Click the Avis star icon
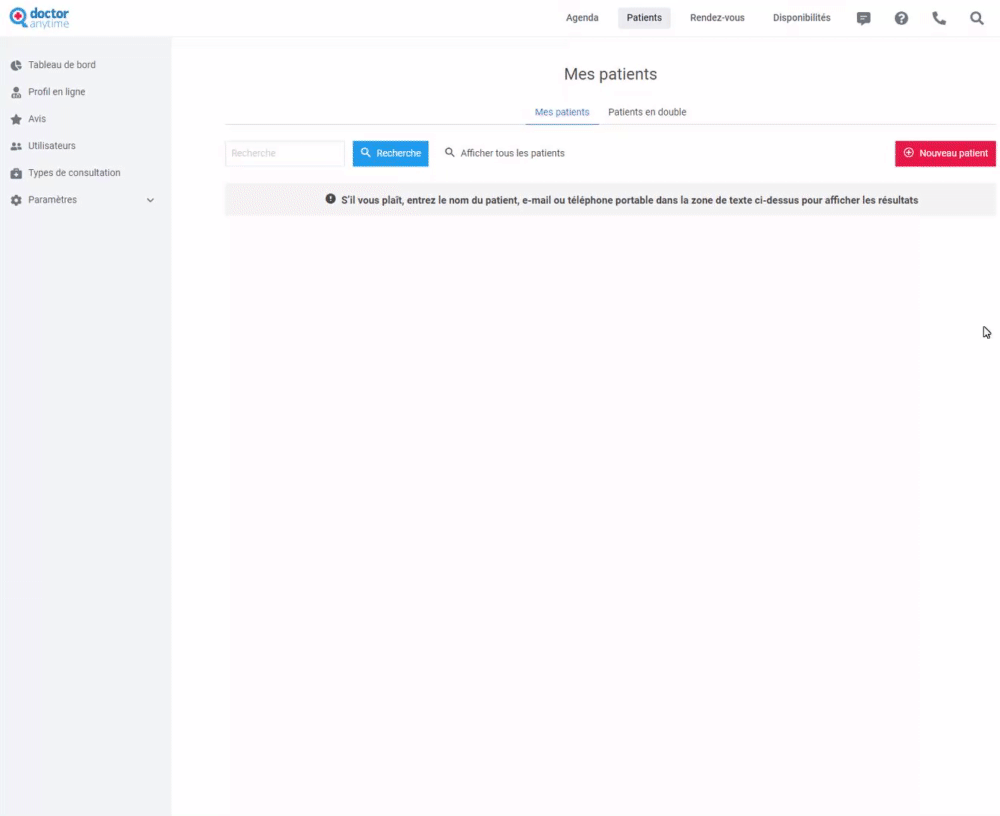This screenshot has height=816, width=1000. [16, 119]
